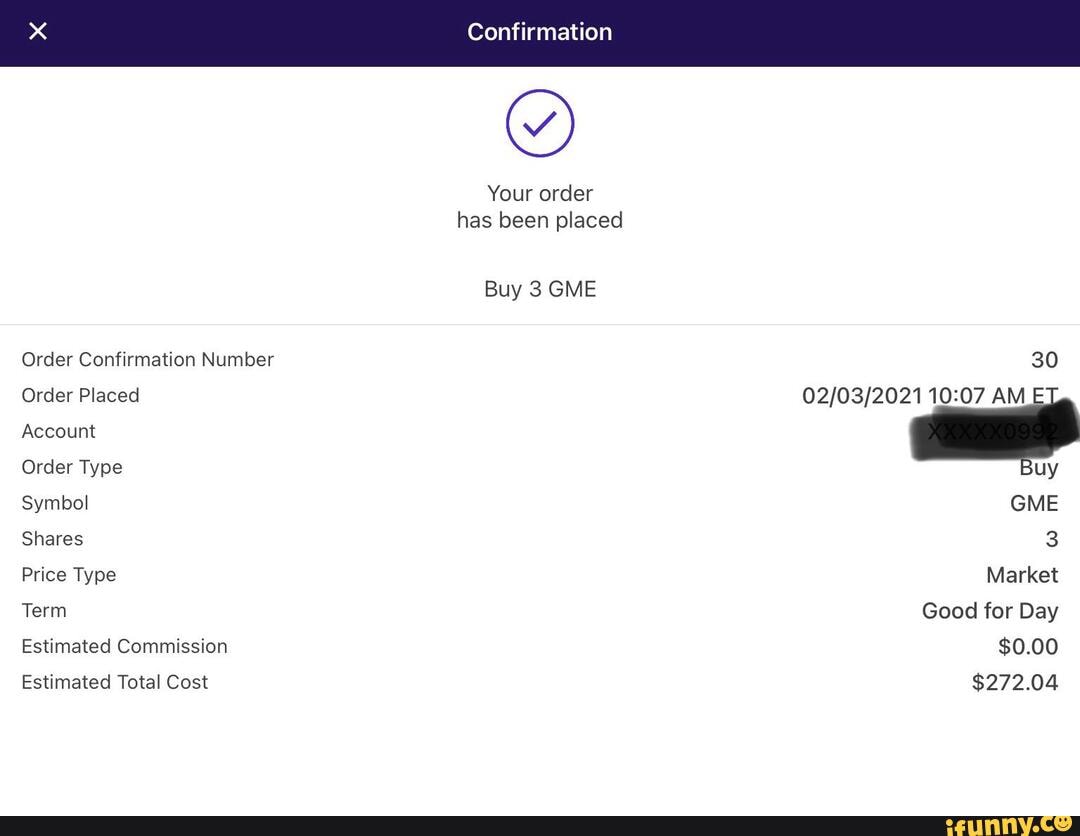Tap the X to dismiss the confirmation

click(37, 31)
